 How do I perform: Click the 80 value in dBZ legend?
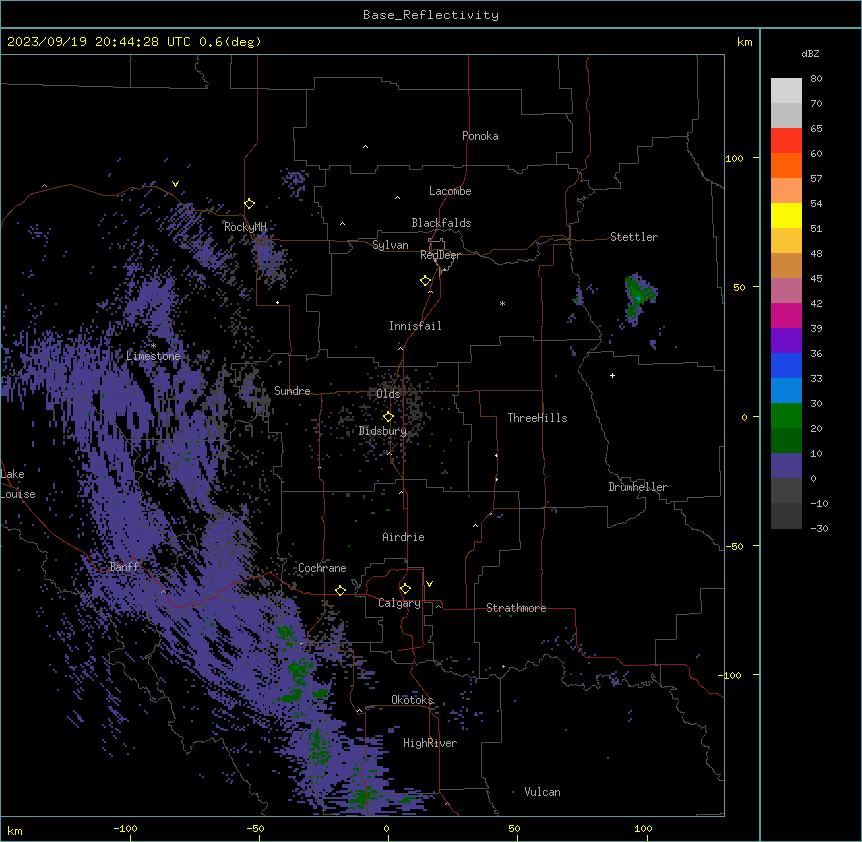[x=816, y=79]
